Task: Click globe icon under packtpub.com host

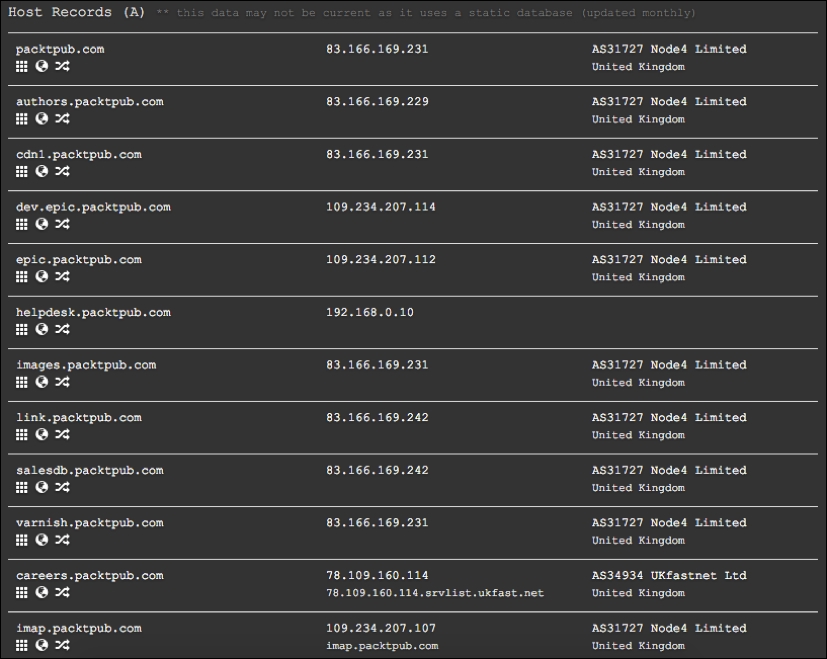Action: click(42, 66)
